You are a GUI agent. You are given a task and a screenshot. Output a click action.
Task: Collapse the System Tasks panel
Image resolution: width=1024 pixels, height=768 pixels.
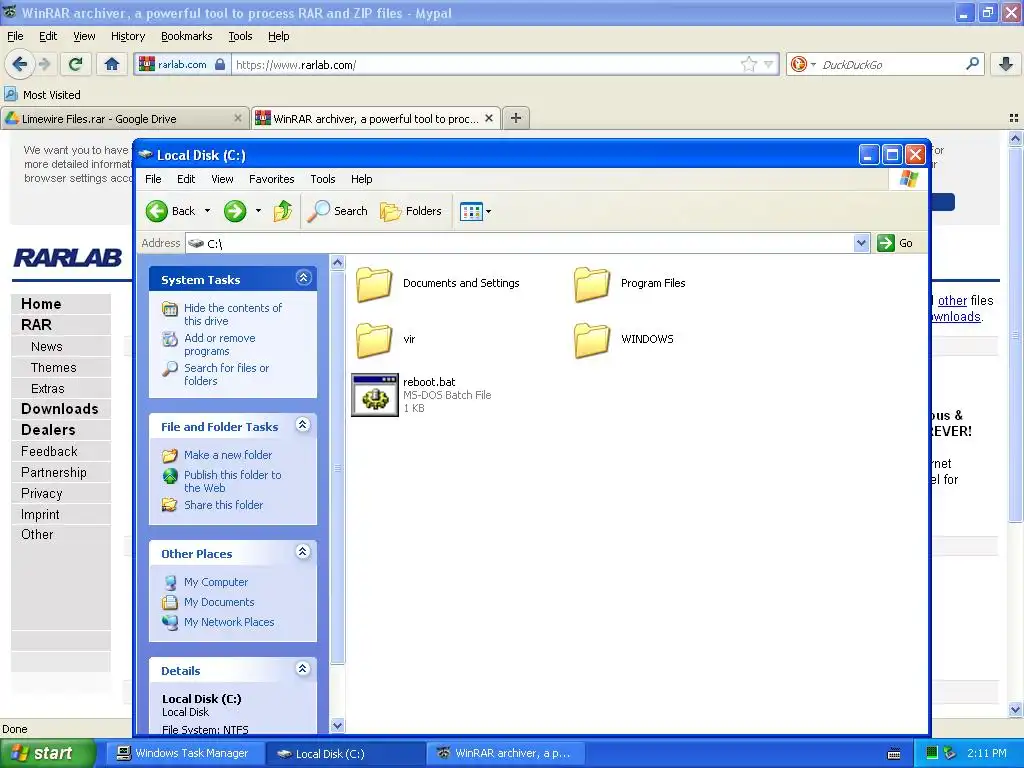pos(303,278)
